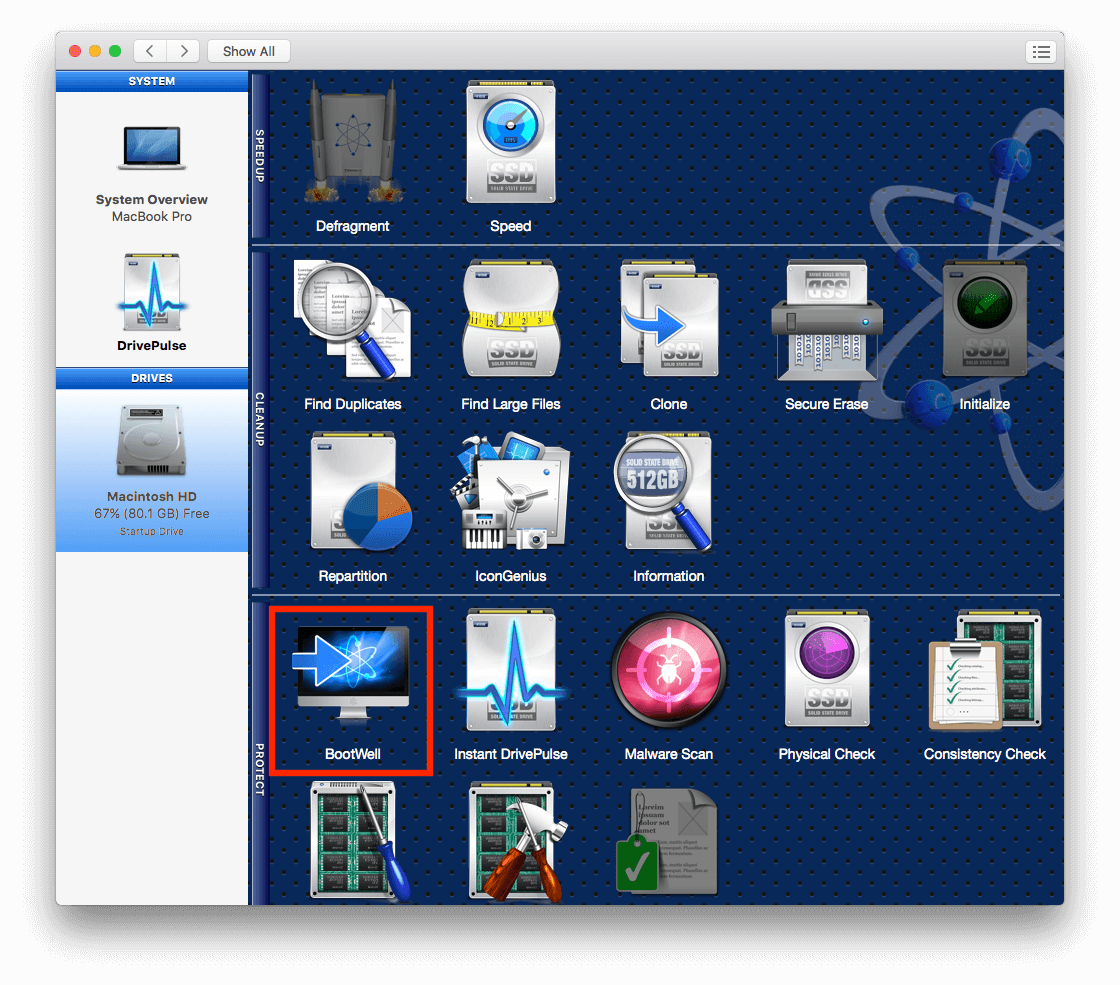
Task: Open DrivePulse in the sidebar
Action: click(151, 303)
